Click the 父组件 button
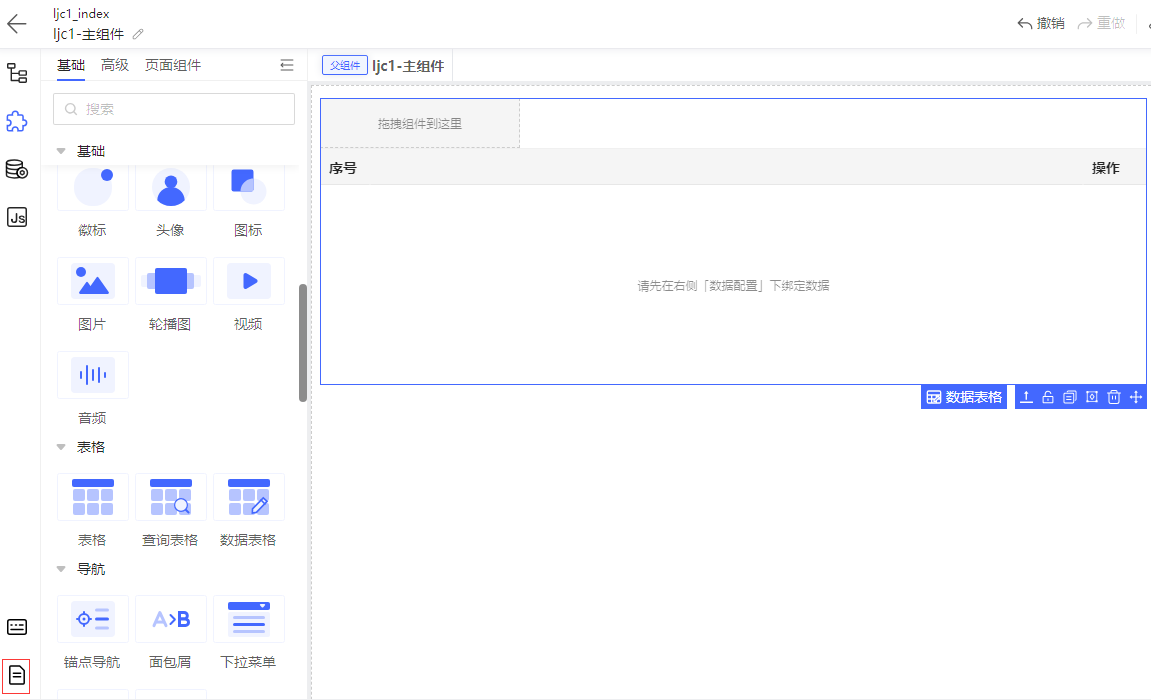The width and height of the screenshot is (1151, 700). [344, 65]
